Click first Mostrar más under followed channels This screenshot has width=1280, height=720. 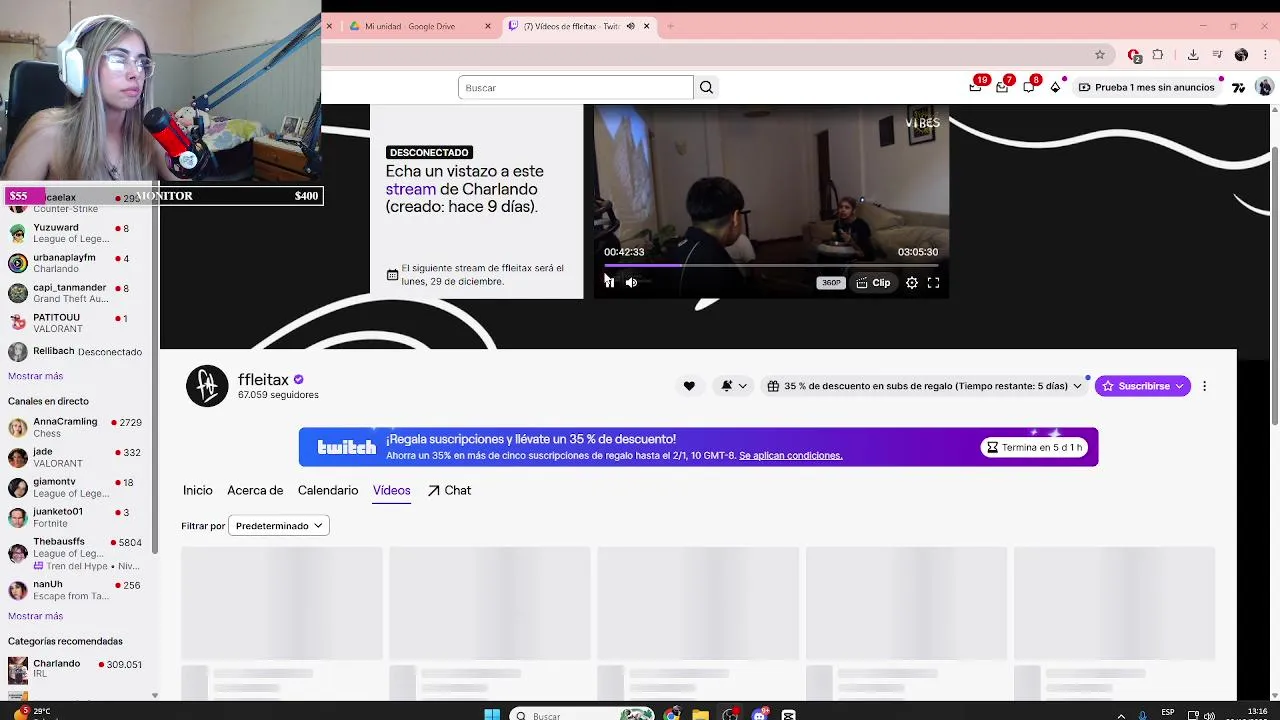(x=36, y=376)
